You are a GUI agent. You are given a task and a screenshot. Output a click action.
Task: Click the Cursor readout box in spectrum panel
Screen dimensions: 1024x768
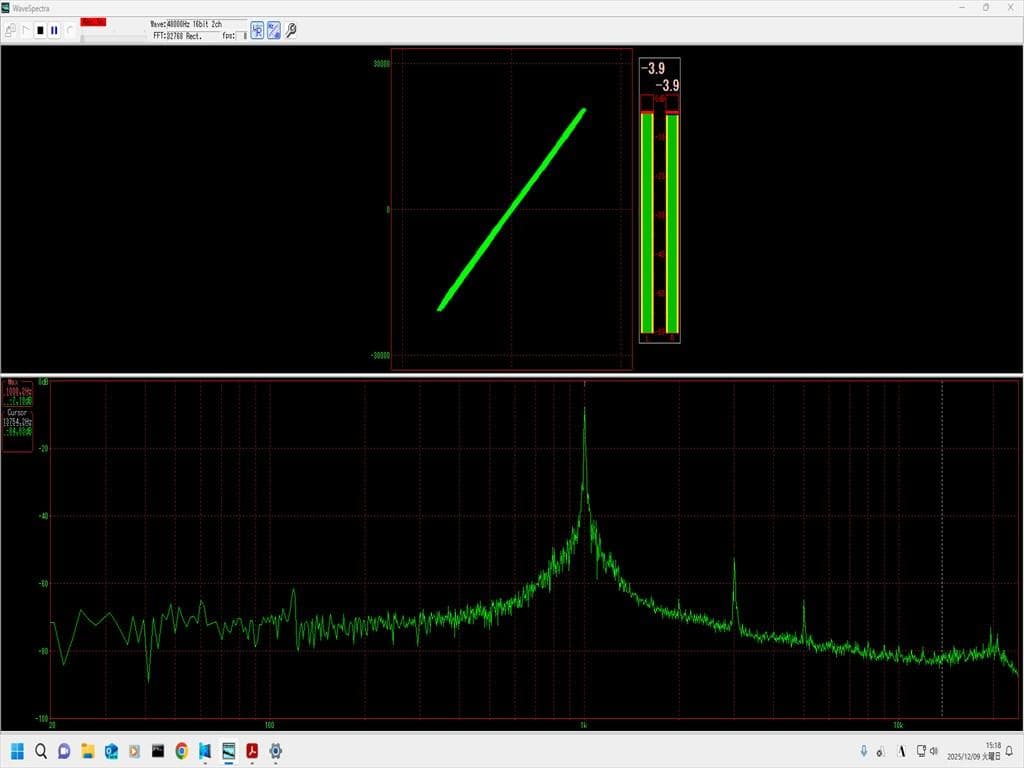click(x=17, y=424)
